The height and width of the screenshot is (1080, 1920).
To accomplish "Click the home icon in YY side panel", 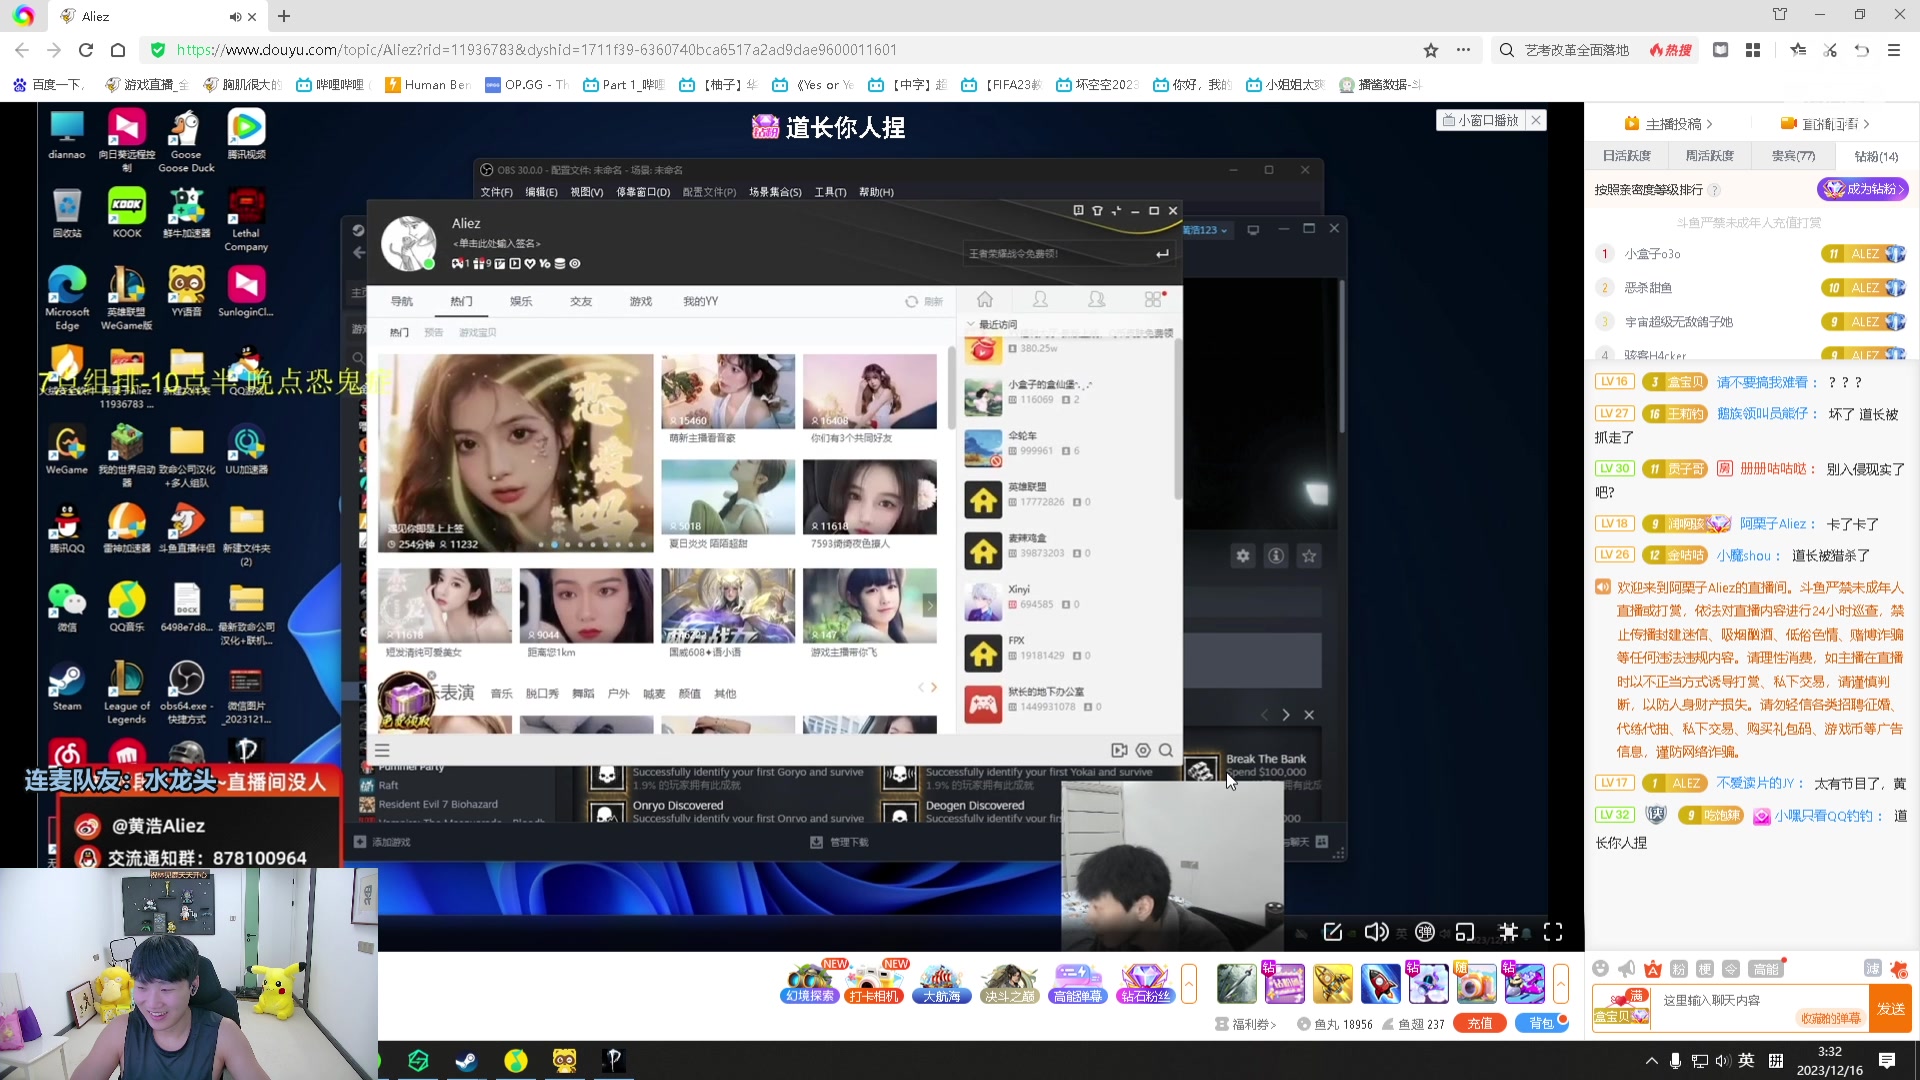I will pyautogui.click(x=985, y=300).
